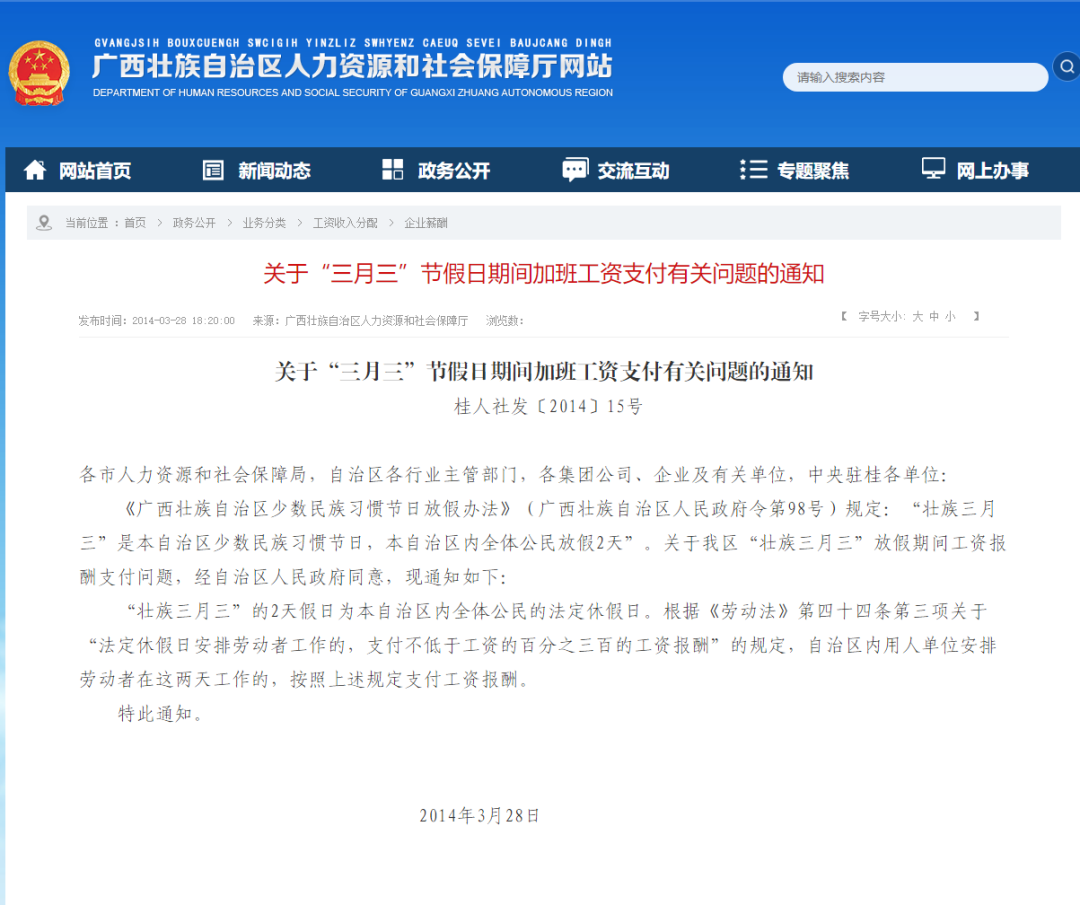
Task: Click the monitor icon beside 网上办事
Action: coord(933,170)
